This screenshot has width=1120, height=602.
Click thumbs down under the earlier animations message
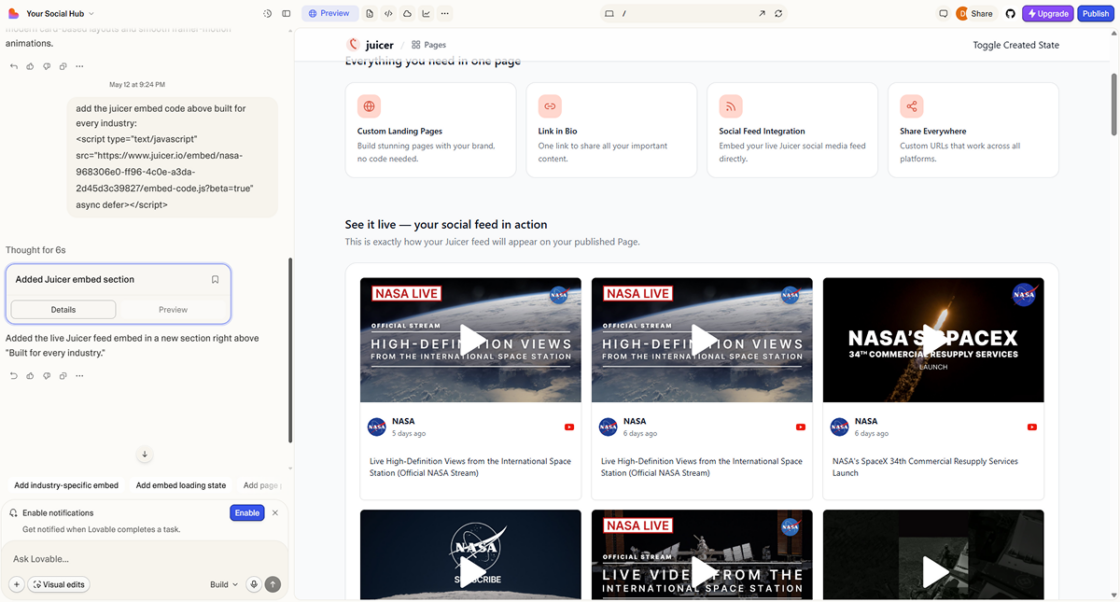[x=46, y=66]
